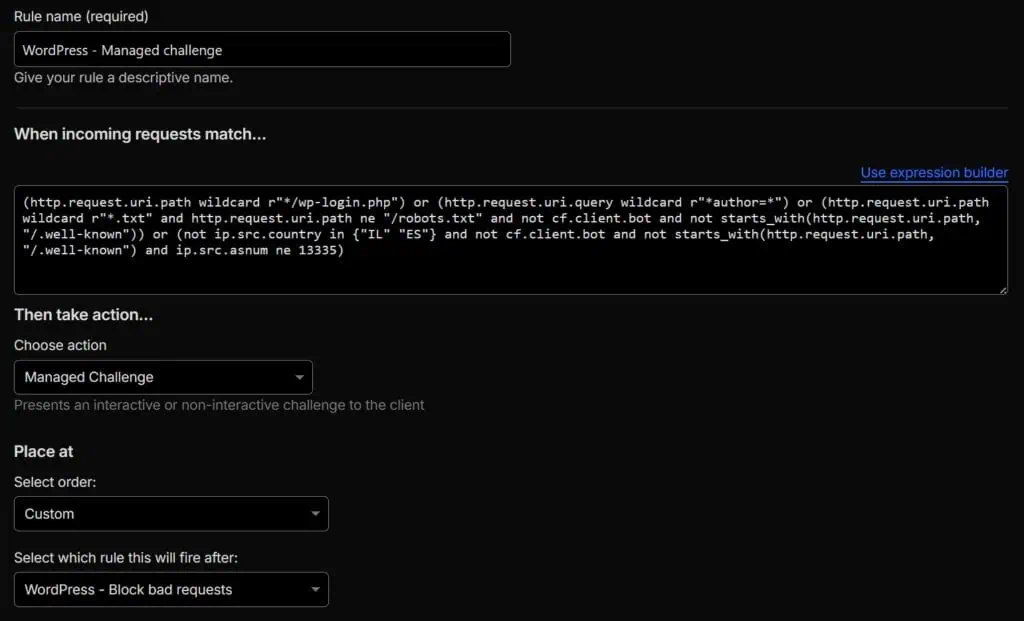Click the 'Give your rule a descriptive name' hint
The image size is (1024, 621).
[123, 77]
